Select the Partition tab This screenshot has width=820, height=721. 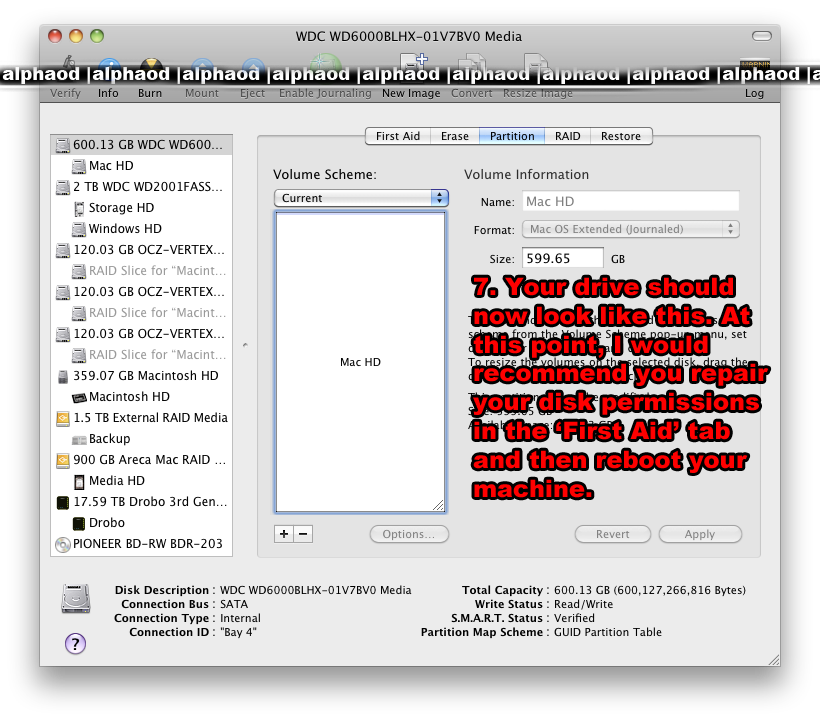coord(512,136)
